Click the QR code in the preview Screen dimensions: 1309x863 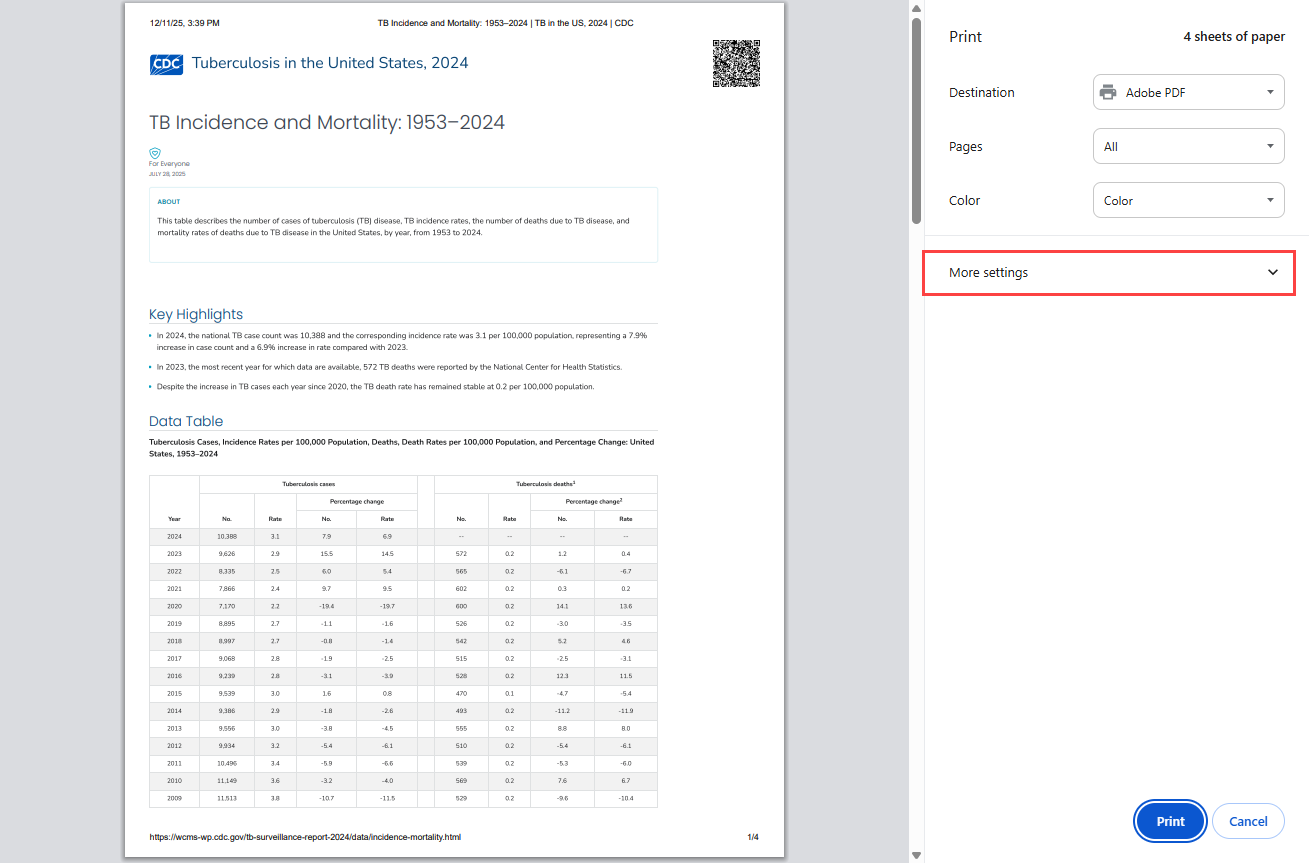click(x=736, y=63)
